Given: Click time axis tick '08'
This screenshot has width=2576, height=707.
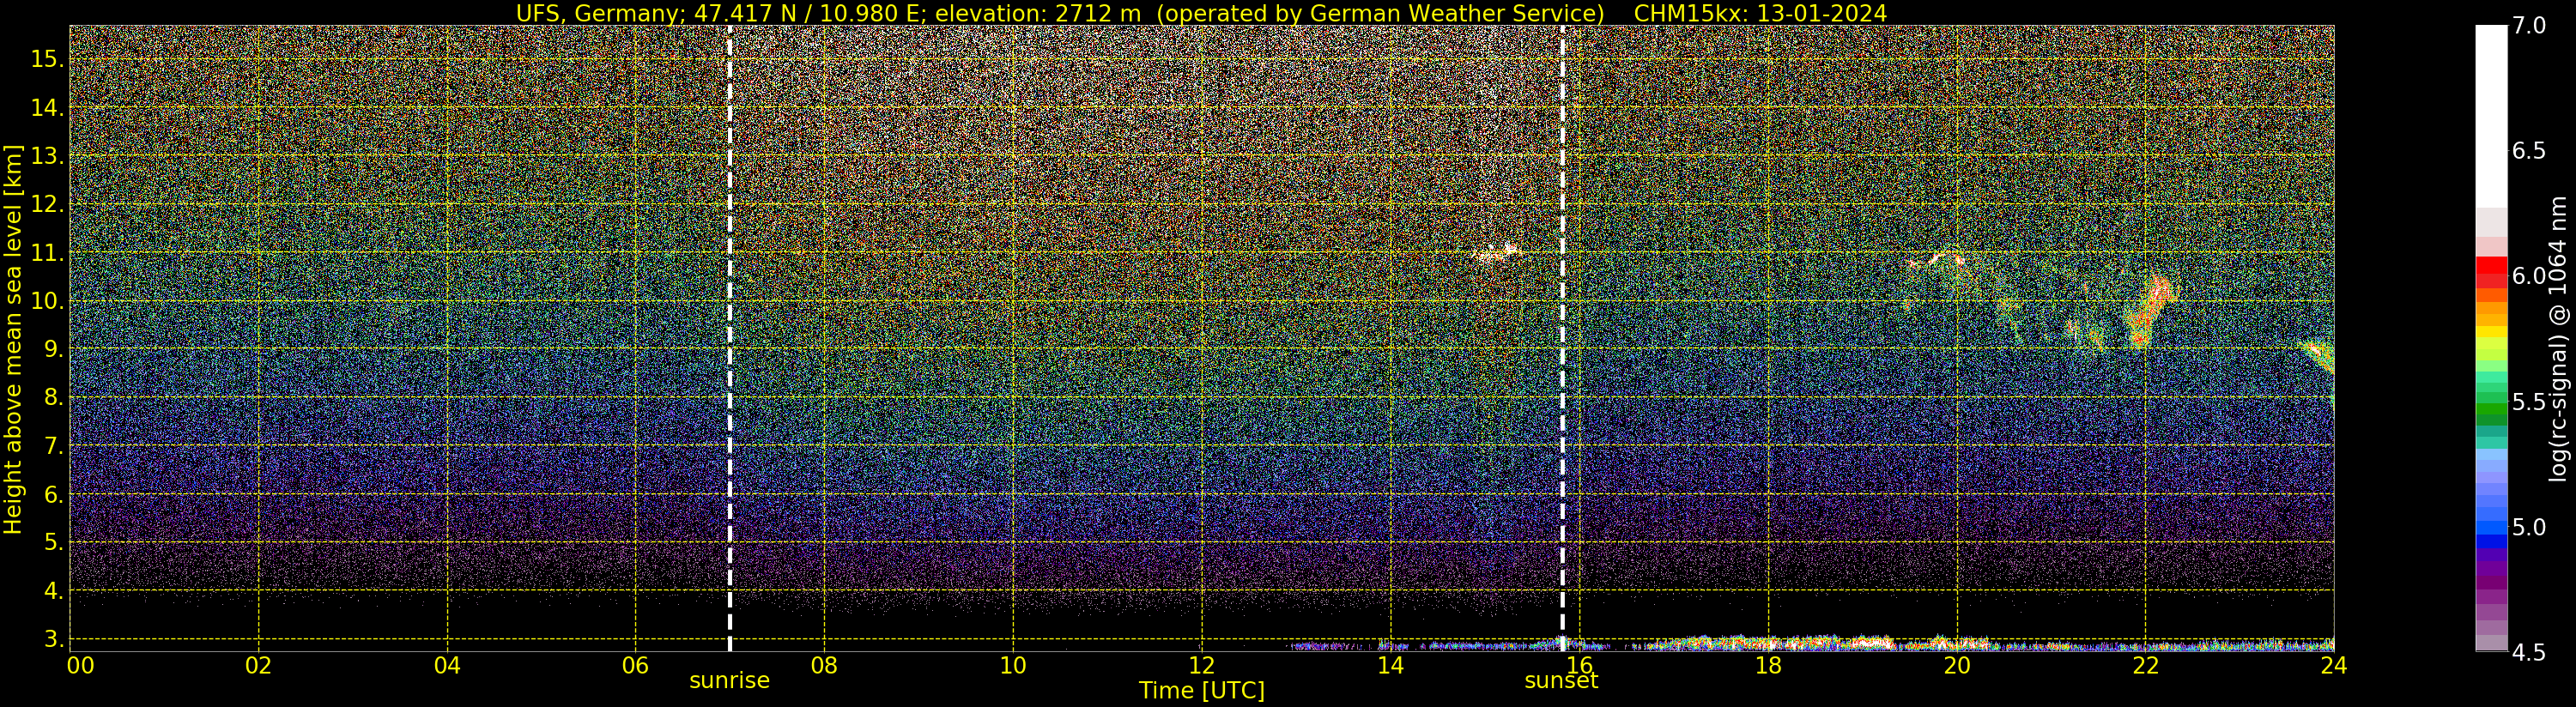Looking at the screenshot, I should 824,666.
